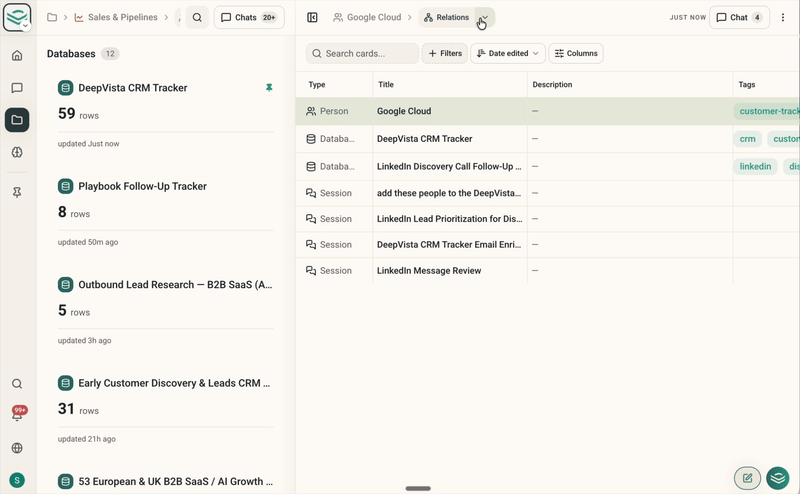Image resolution: width=800 pixels, height=494 pixels.
Task: Click the crm tag
Action: point(747,139)
